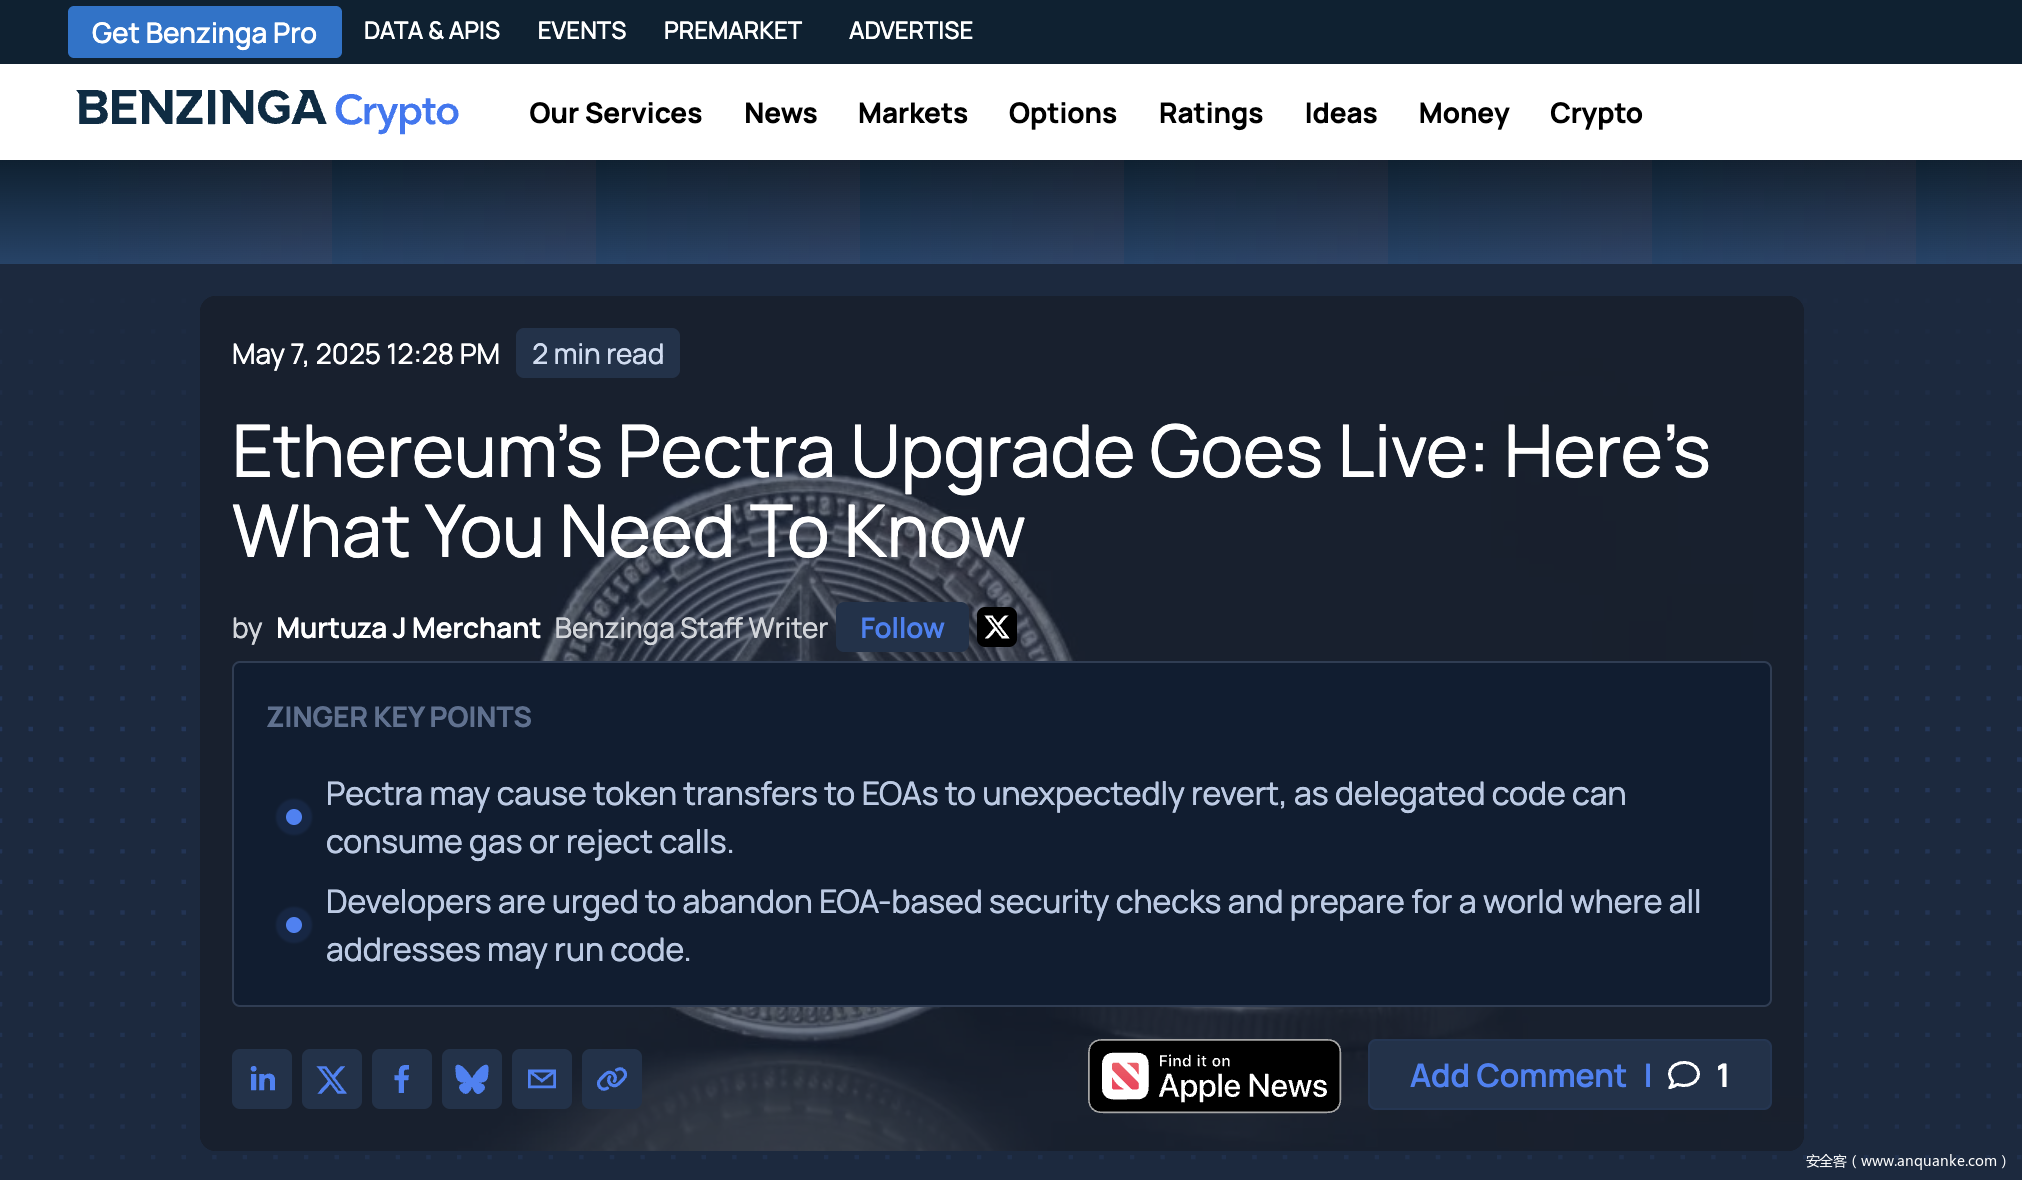Open the News menu
The height and width of the screenshot is (1180, 2022).
click(x=781, y=113)
